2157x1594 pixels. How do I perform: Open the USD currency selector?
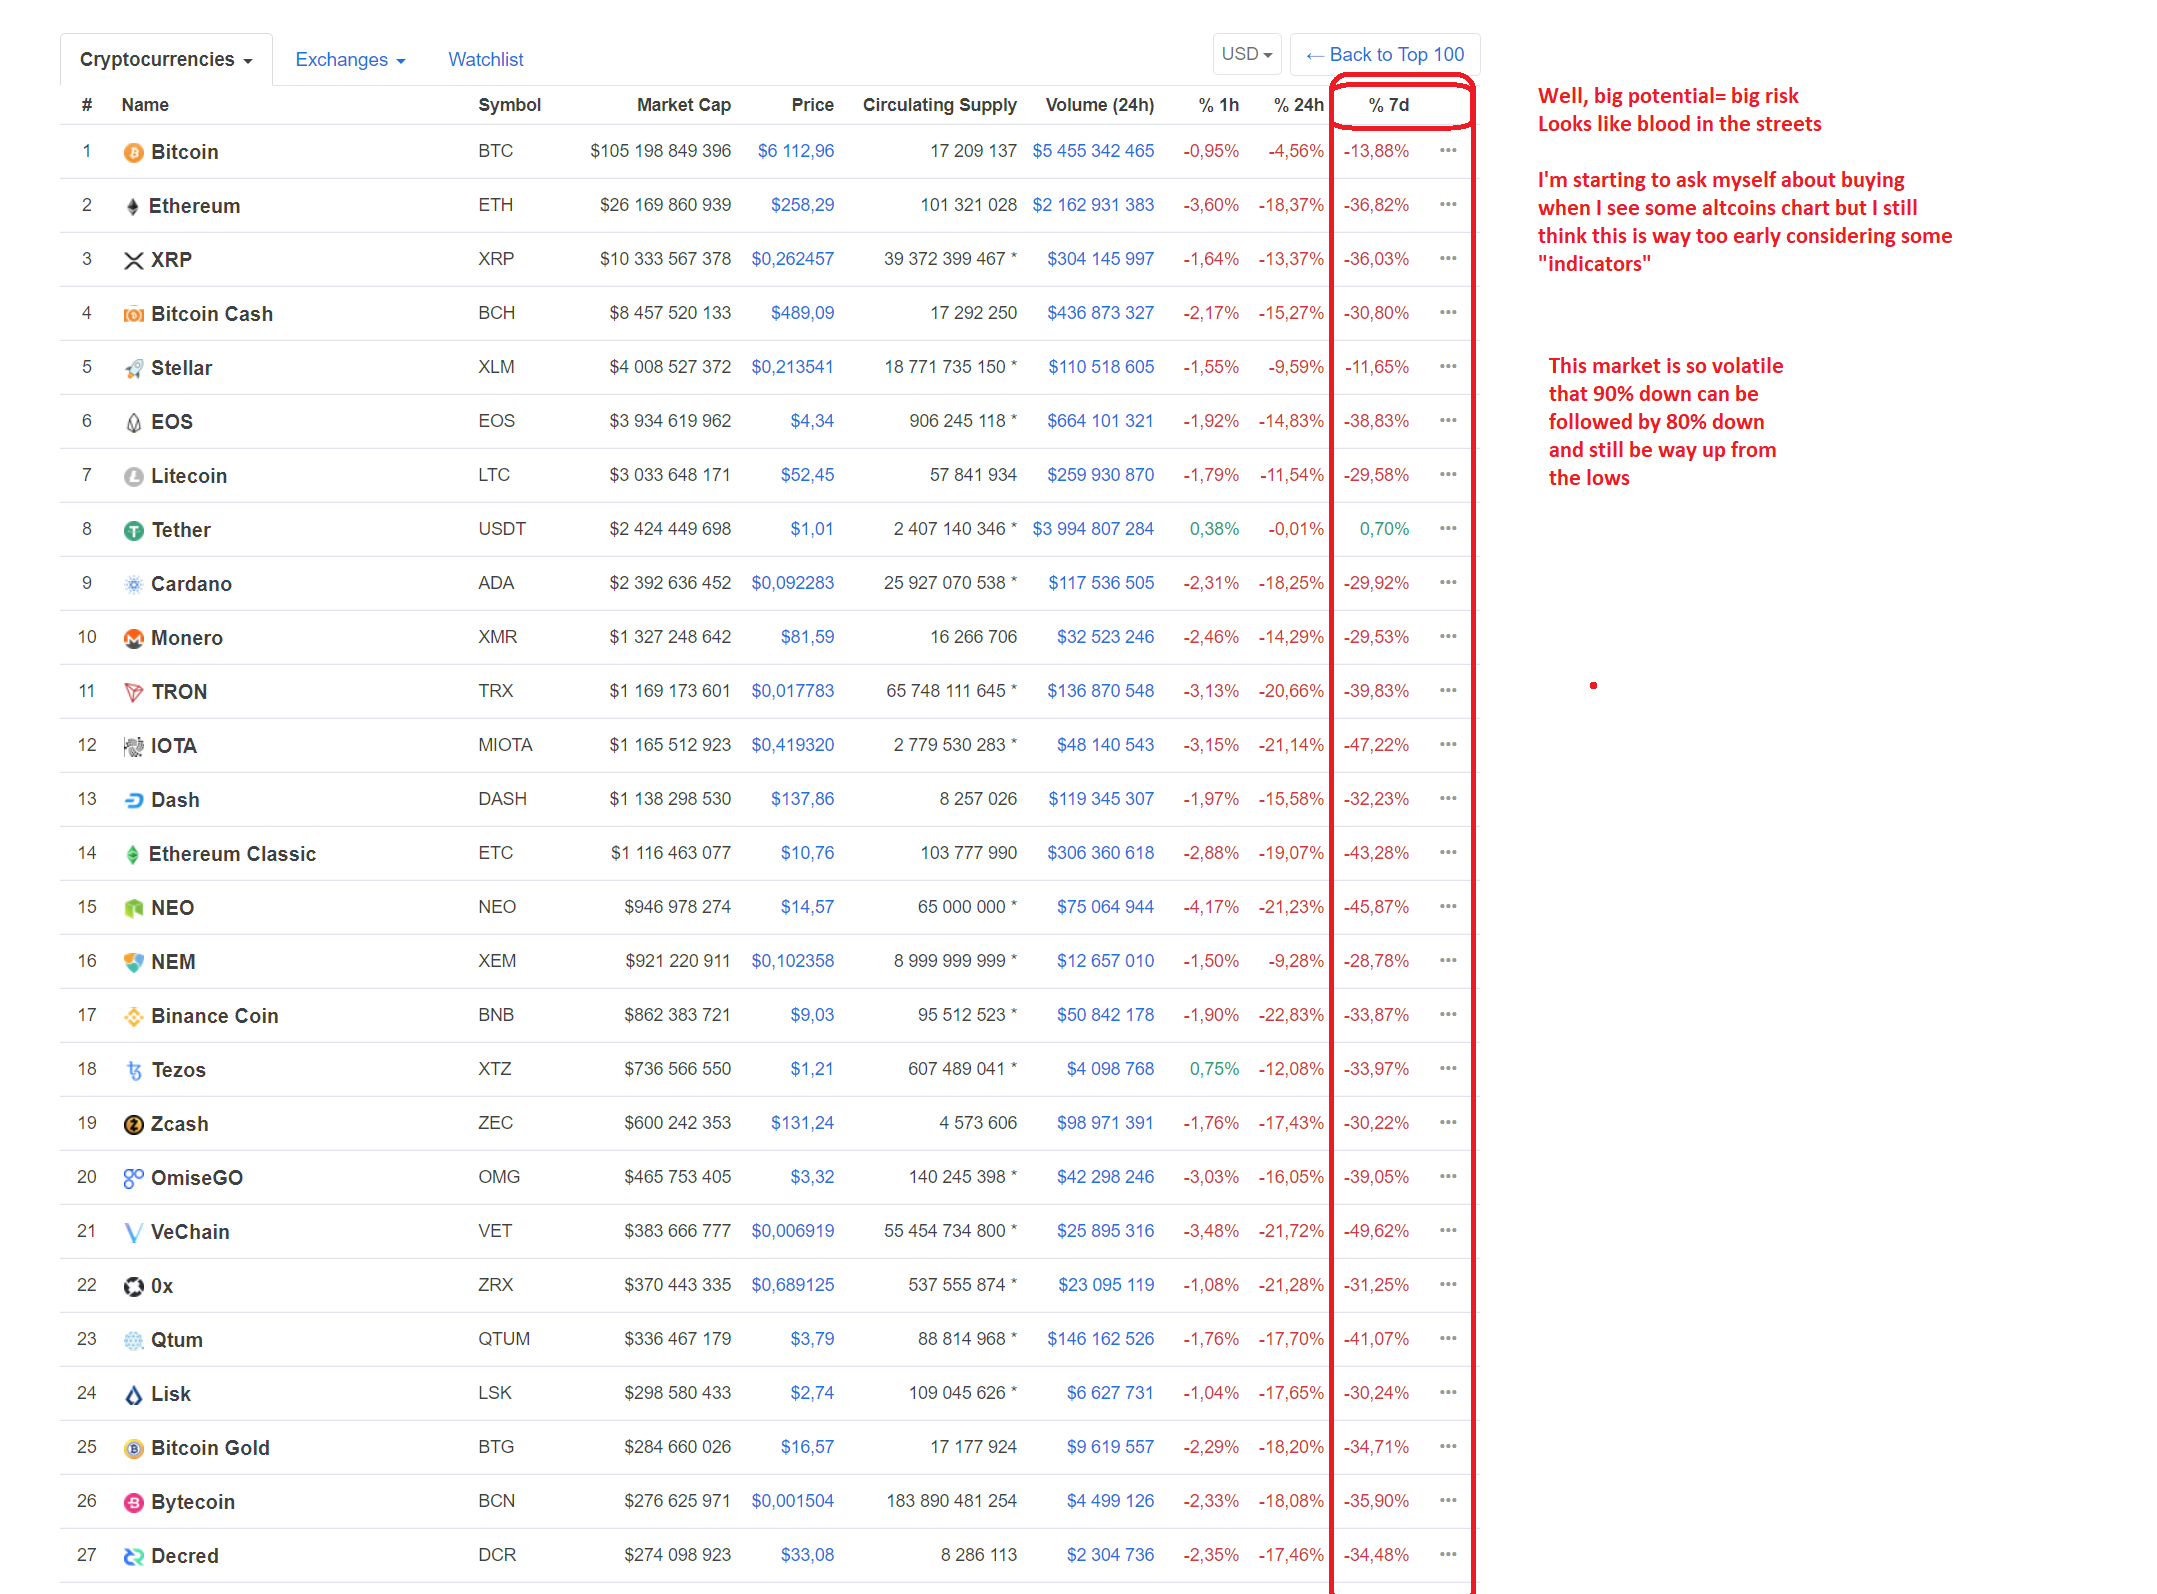[x=1246, y=54]
